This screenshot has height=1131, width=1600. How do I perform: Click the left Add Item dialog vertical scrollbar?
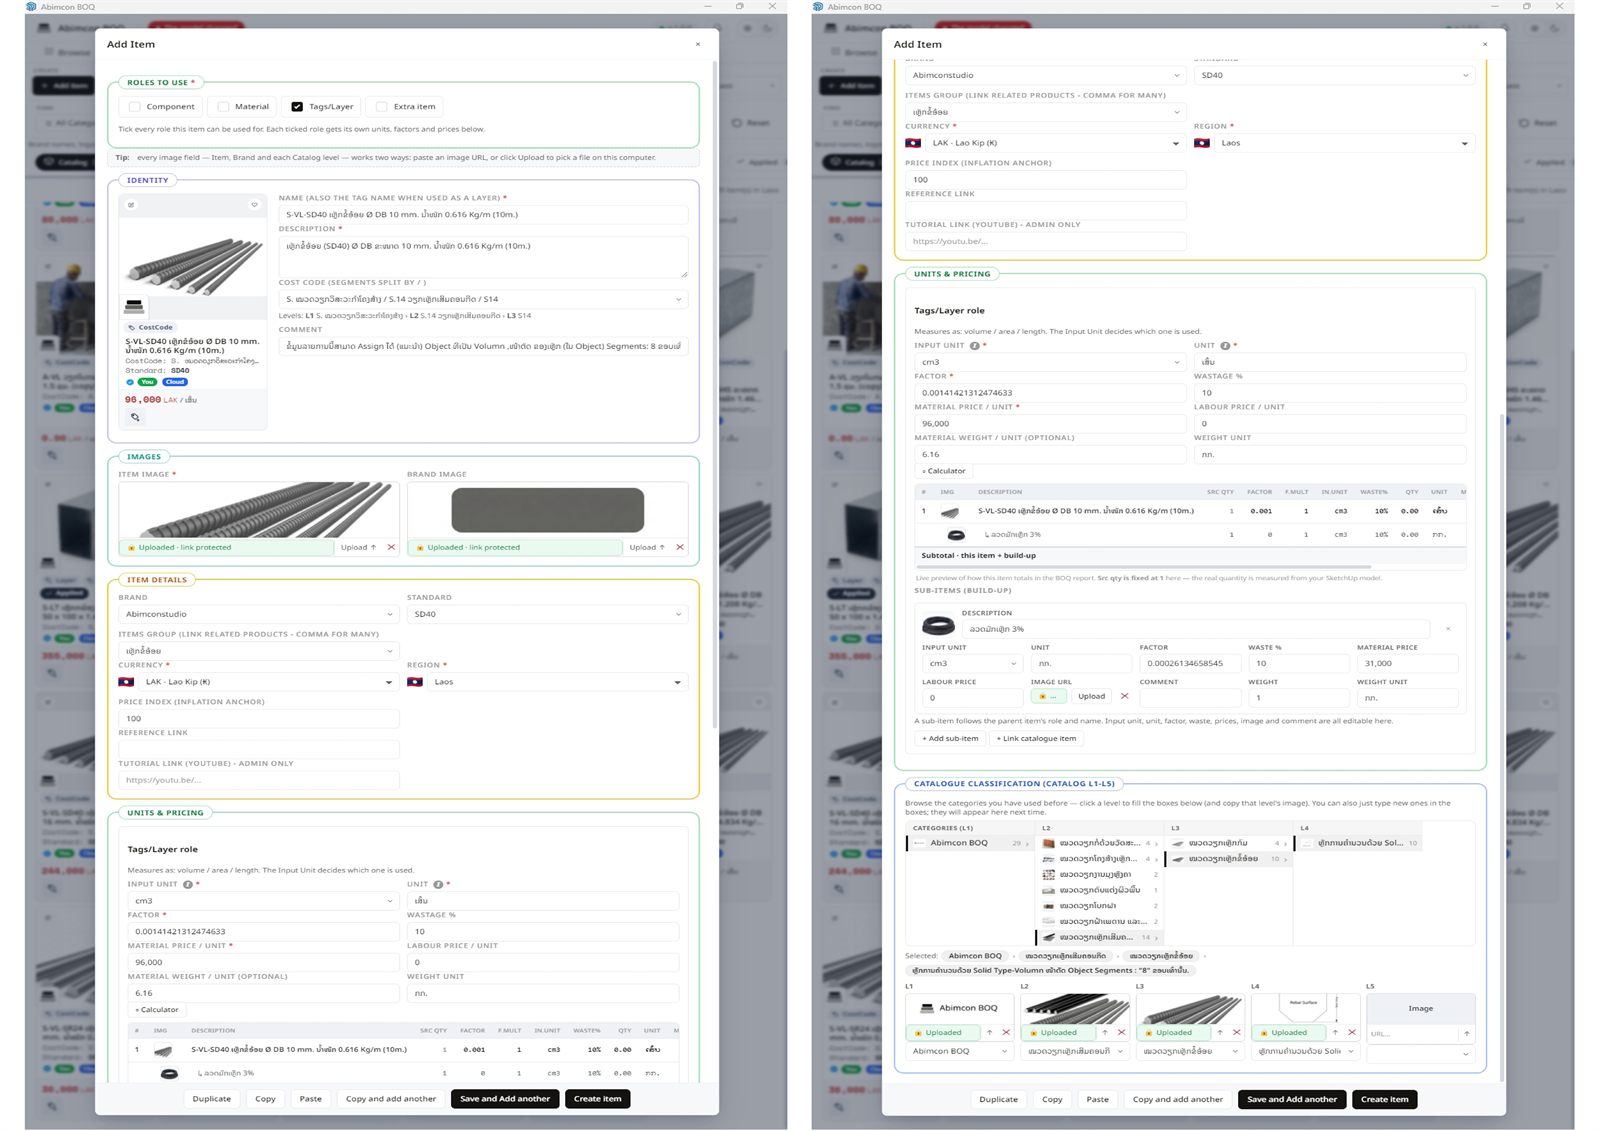pyautogui.click(x=714, y=395)
